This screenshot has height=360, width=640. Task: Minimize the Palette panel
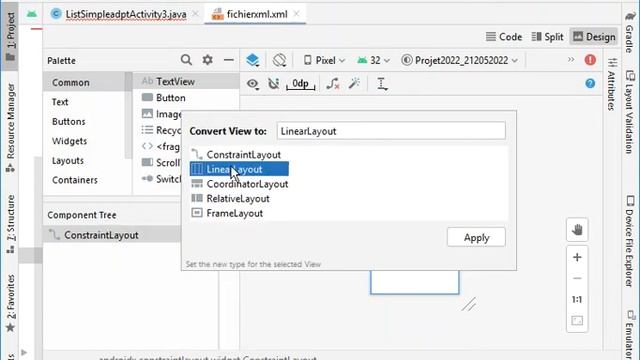pyautogui.click(x=229, y=60)
